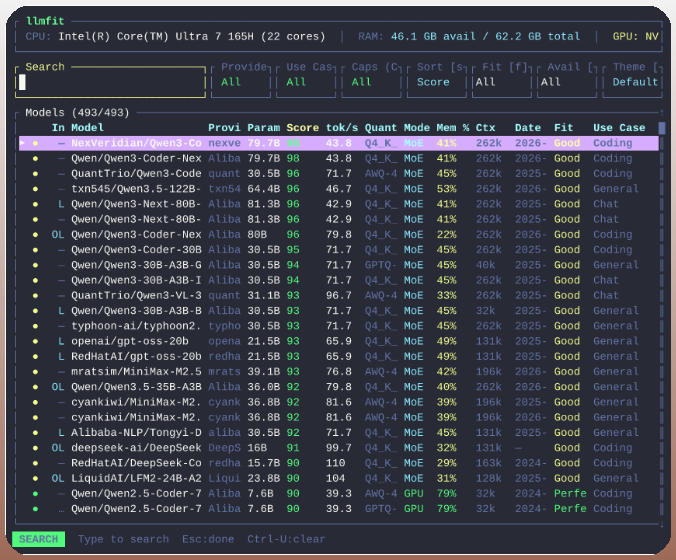
Task: Select the Alibaba-NLP/Tongyi-D row
Action: [339, 432]
